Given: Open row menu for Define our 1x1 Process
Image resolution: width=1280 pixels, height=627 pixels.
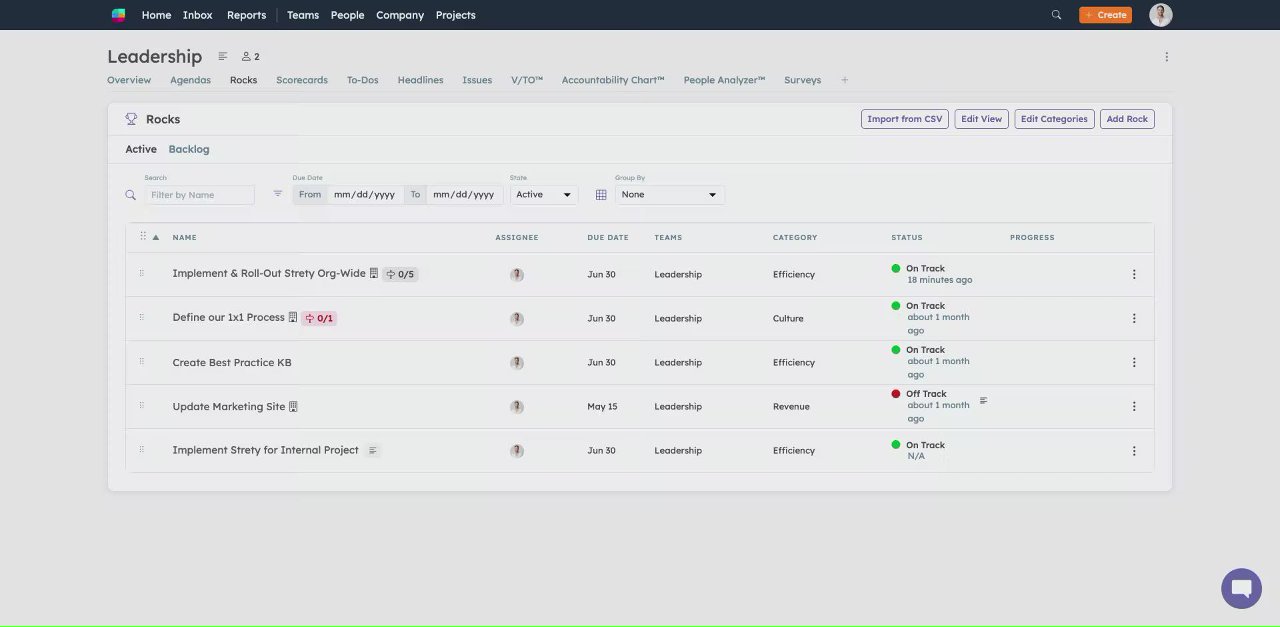Looking at the screenshot, I should (1133, 318).
